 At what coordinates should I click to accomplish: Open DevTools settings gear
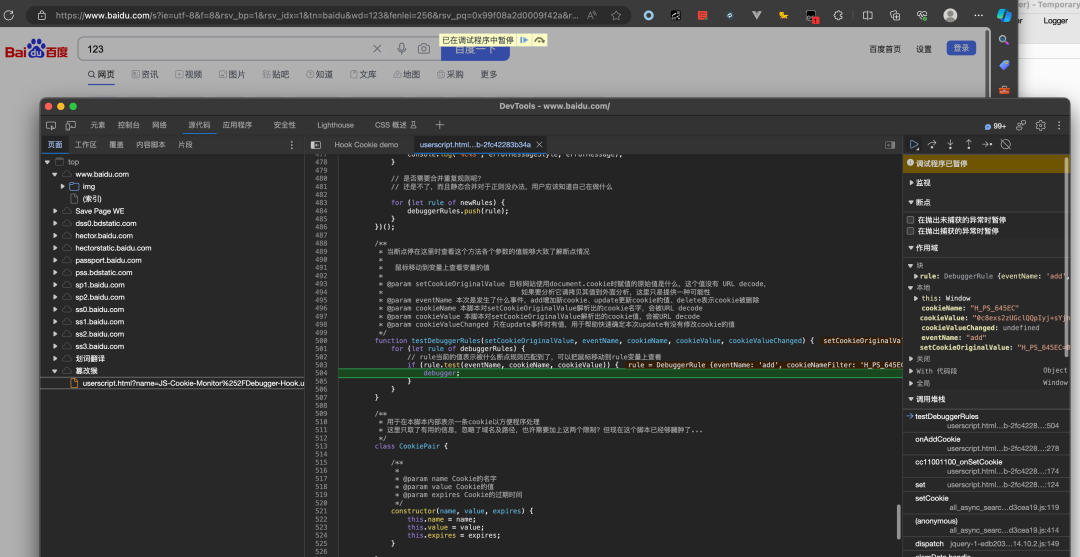[x=1041, y=125]
